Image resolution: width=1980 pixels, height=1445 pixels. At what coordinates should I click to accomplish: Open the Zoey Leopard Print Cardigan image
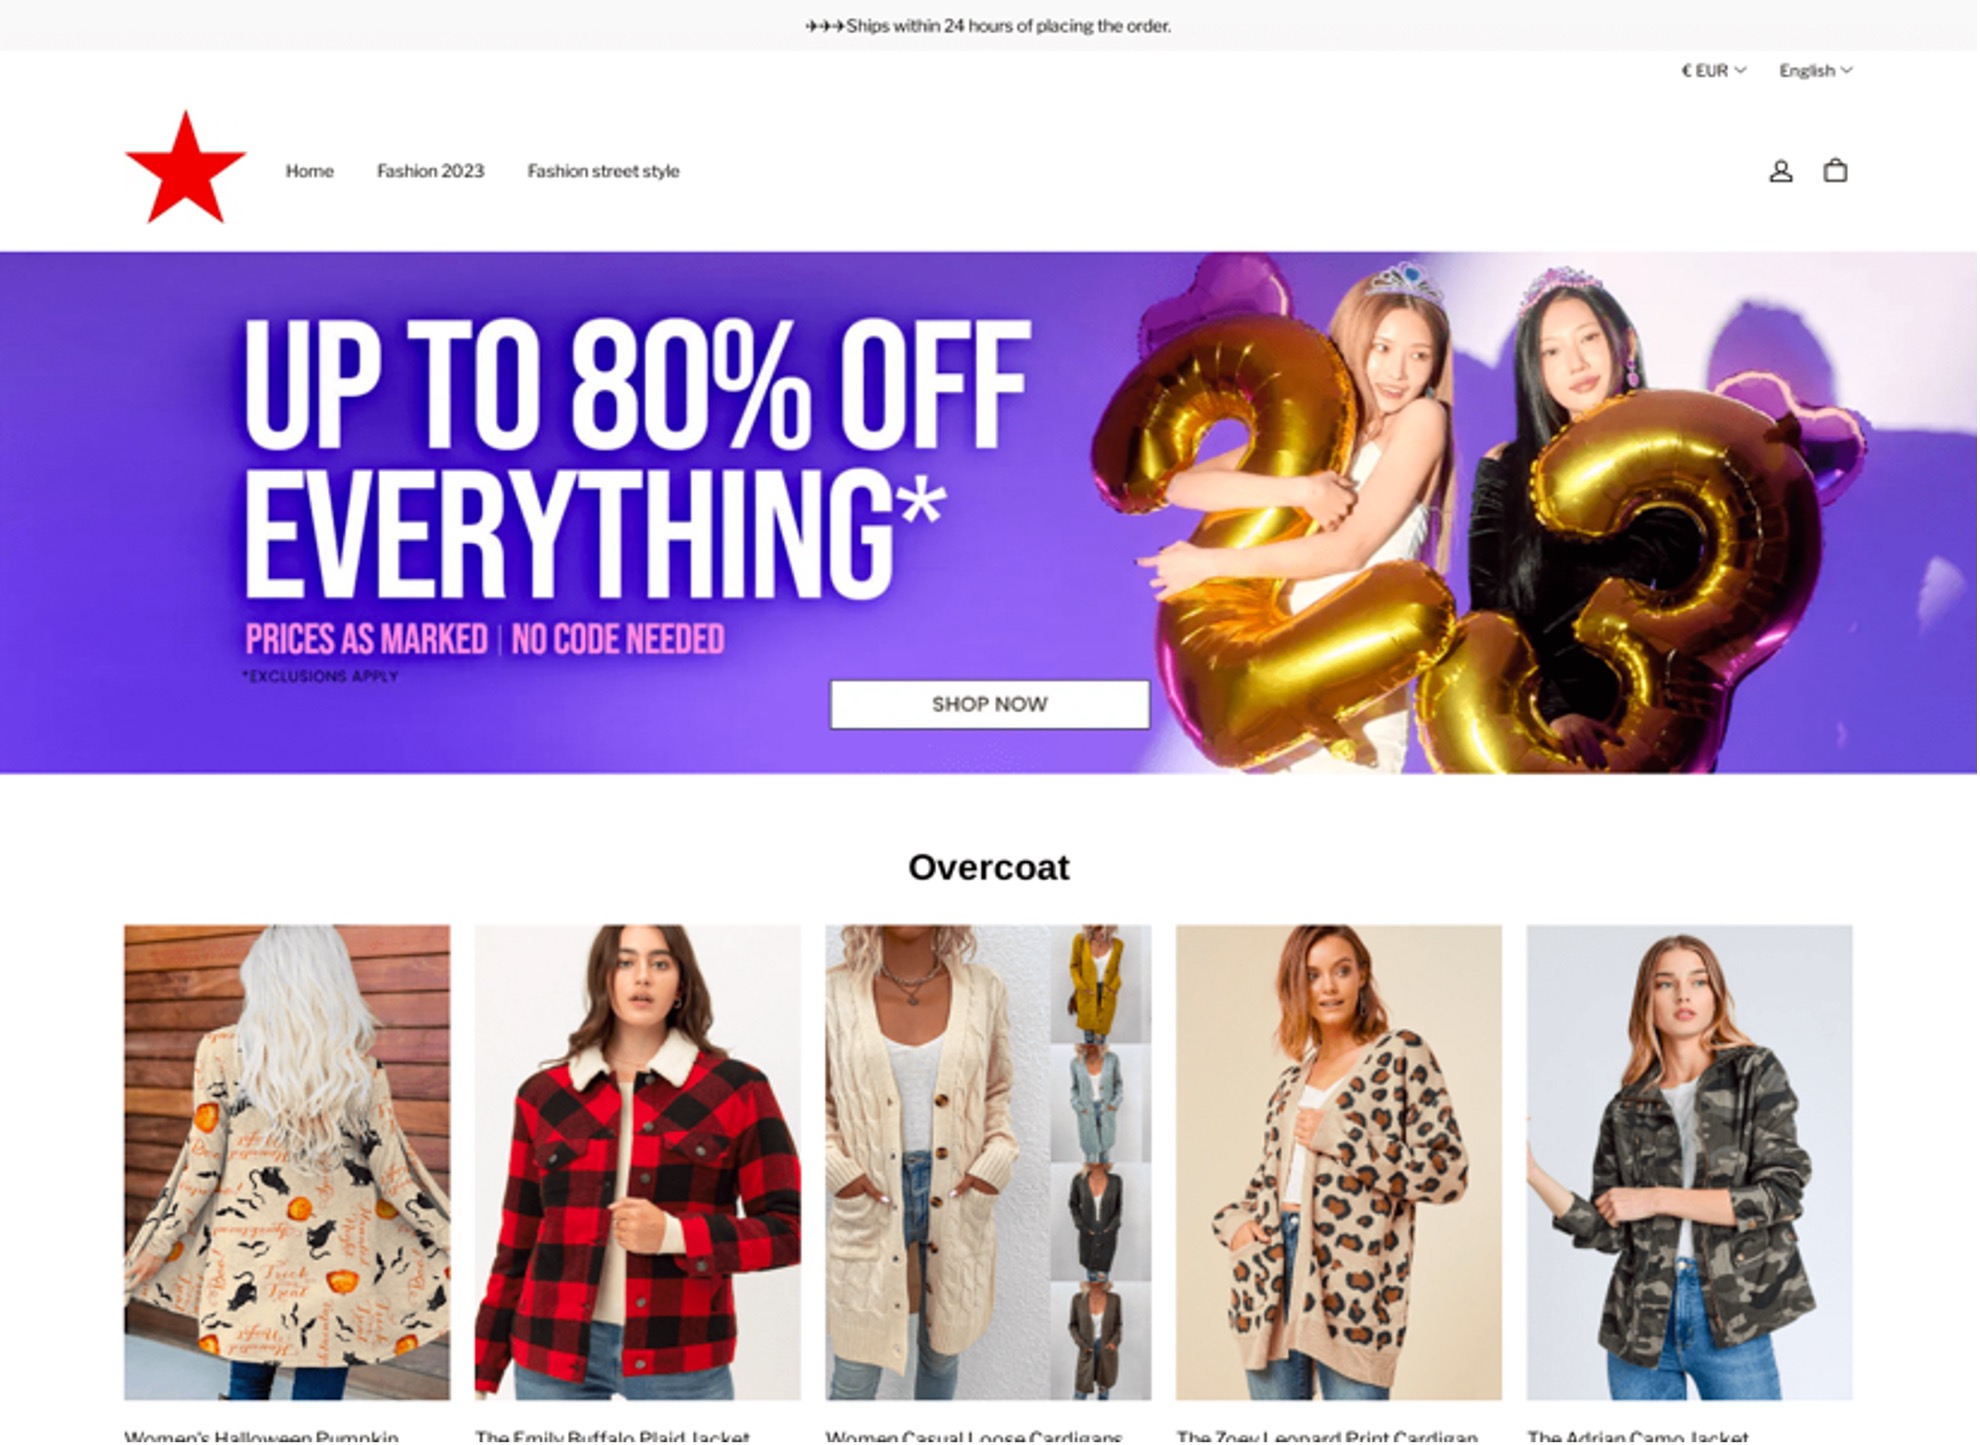1341,1164
